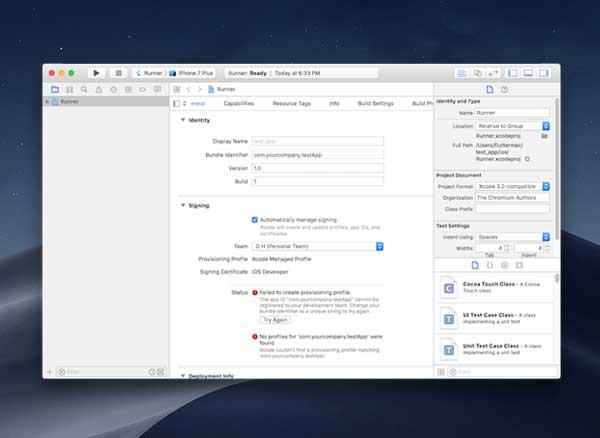Click the Bundle Identifier field
600x438 pixels.
318,155
